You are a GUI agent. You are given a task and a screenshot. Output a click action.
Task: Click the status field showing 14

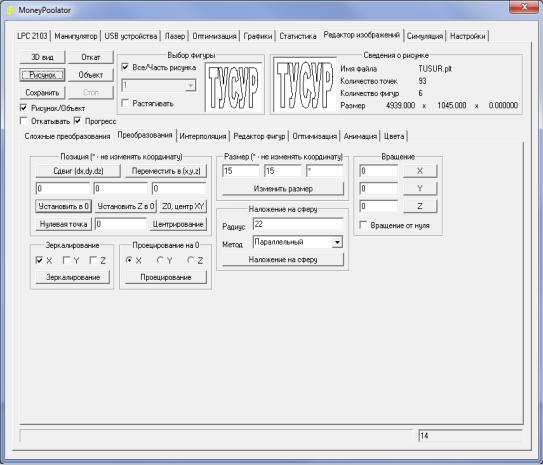[470, 436]
